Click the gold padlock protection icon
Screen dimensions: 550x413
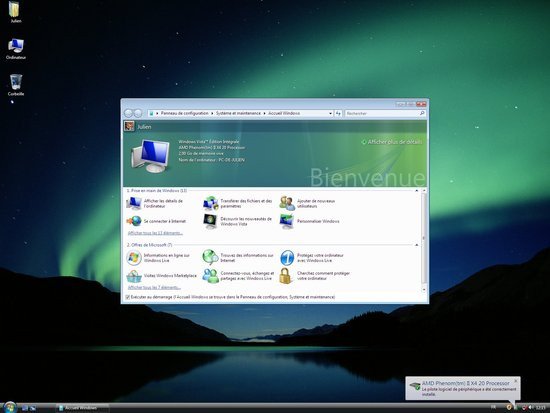286,276
